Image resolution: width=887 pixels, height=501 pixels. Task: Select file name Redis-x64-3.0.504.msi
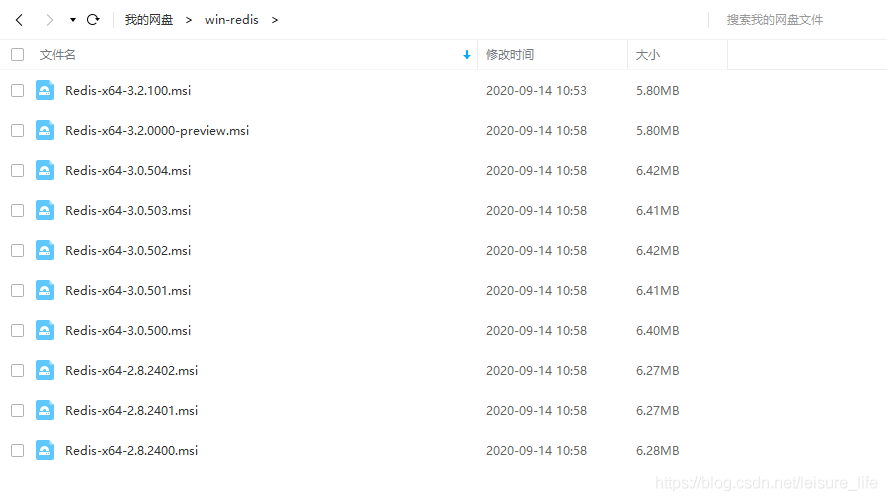tap(128, 171)
